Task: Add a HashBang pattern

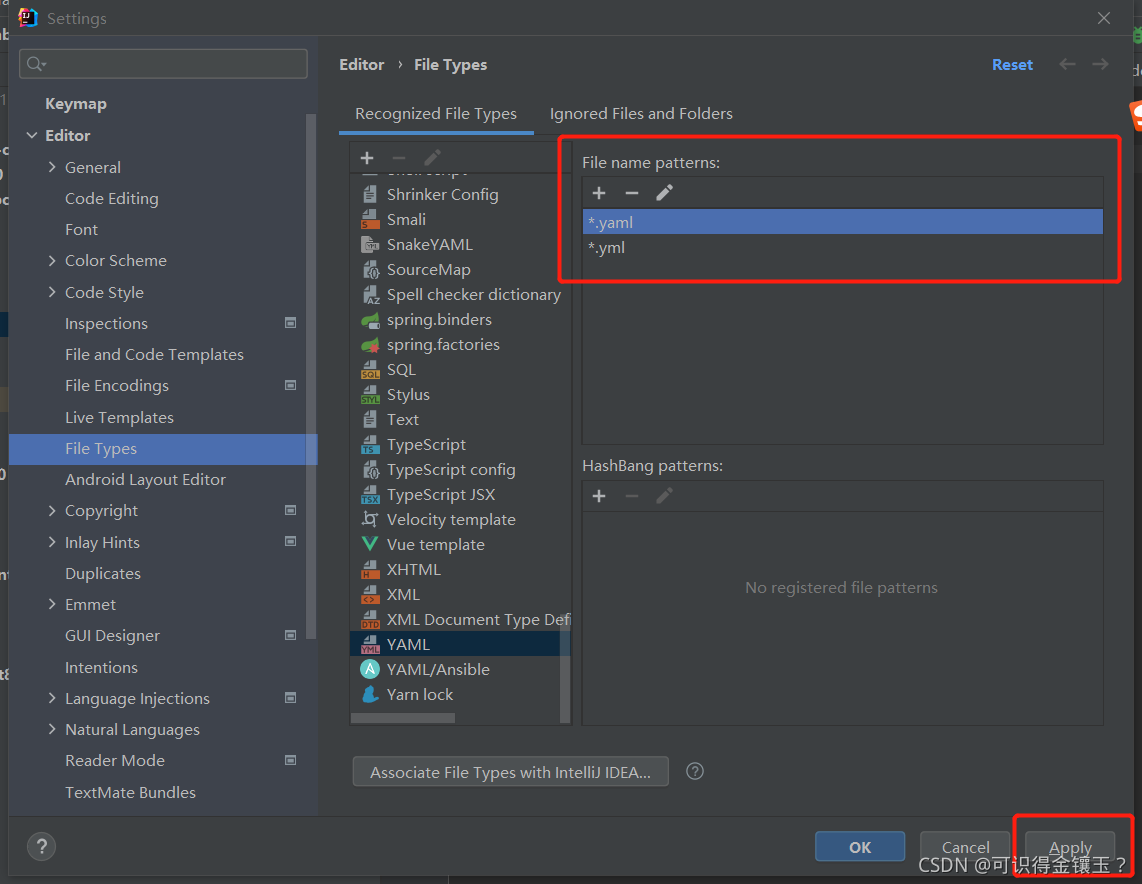Action: [599, 496]
